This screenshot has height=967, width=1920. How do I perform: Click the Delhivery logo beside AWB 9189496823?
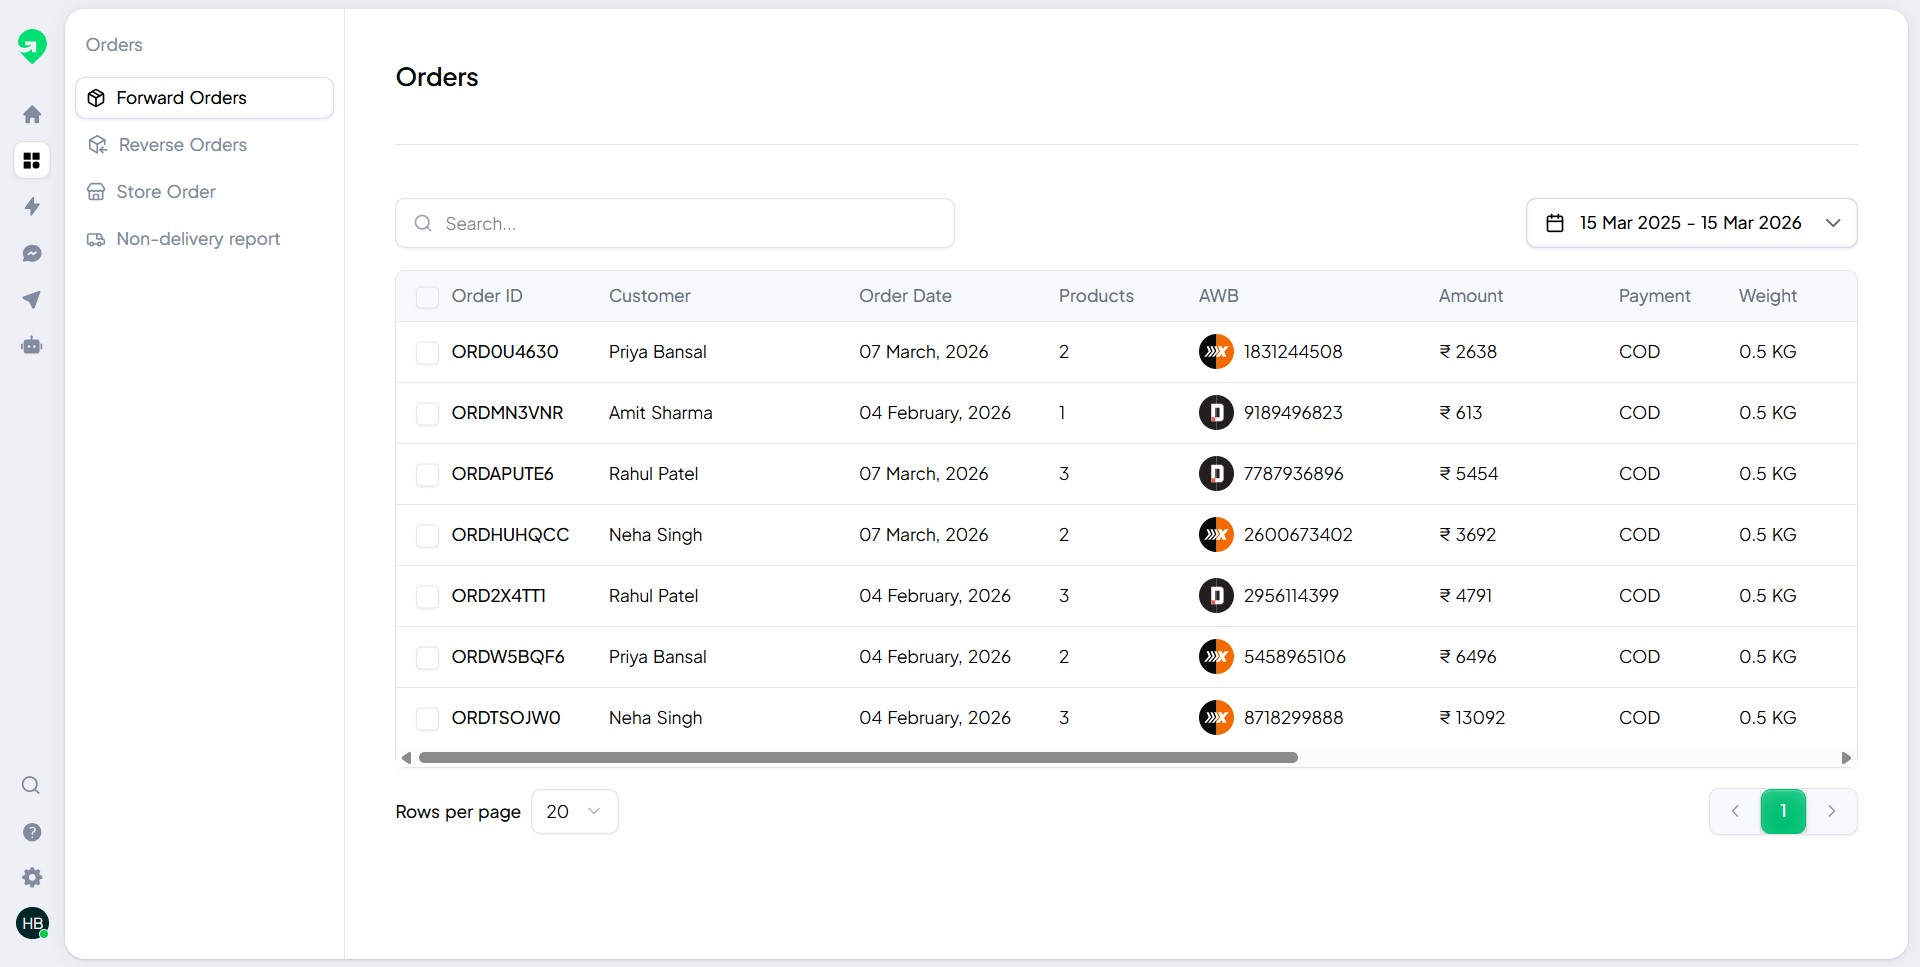pos(1216,412)
